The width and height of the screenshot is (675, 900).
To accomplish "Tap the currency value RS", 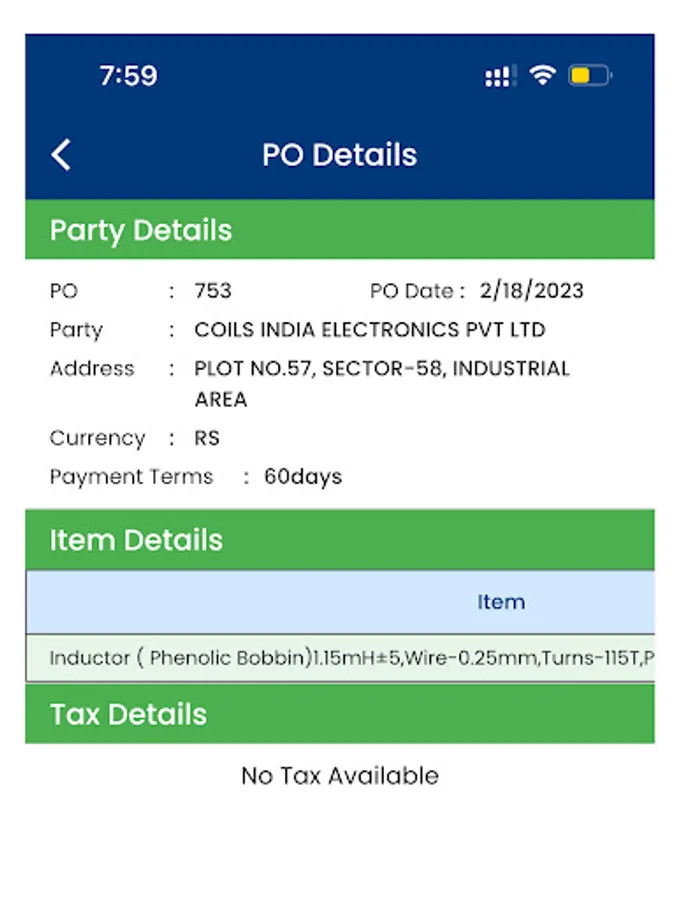I will [x=207, y=438].
